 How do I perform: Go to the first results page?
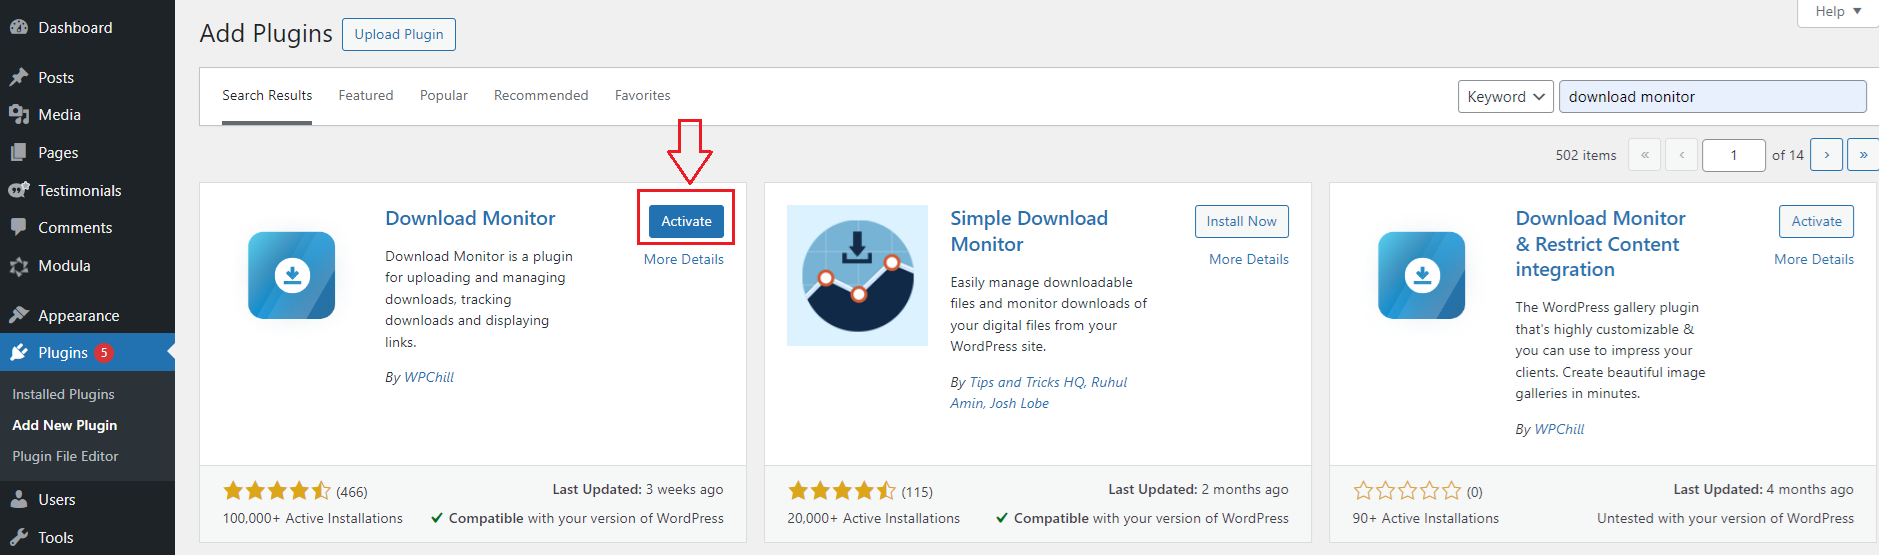1645,155
